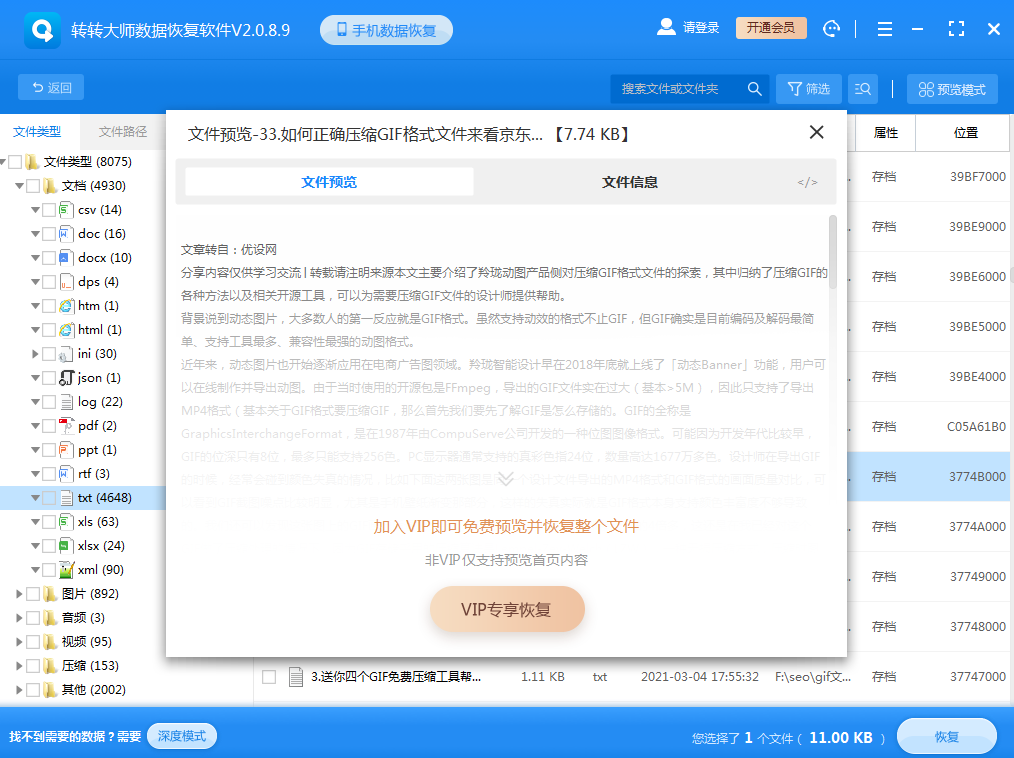Select the rtf (3) tree item
The image size is (1014, 758).
click(x=94, y=473)
